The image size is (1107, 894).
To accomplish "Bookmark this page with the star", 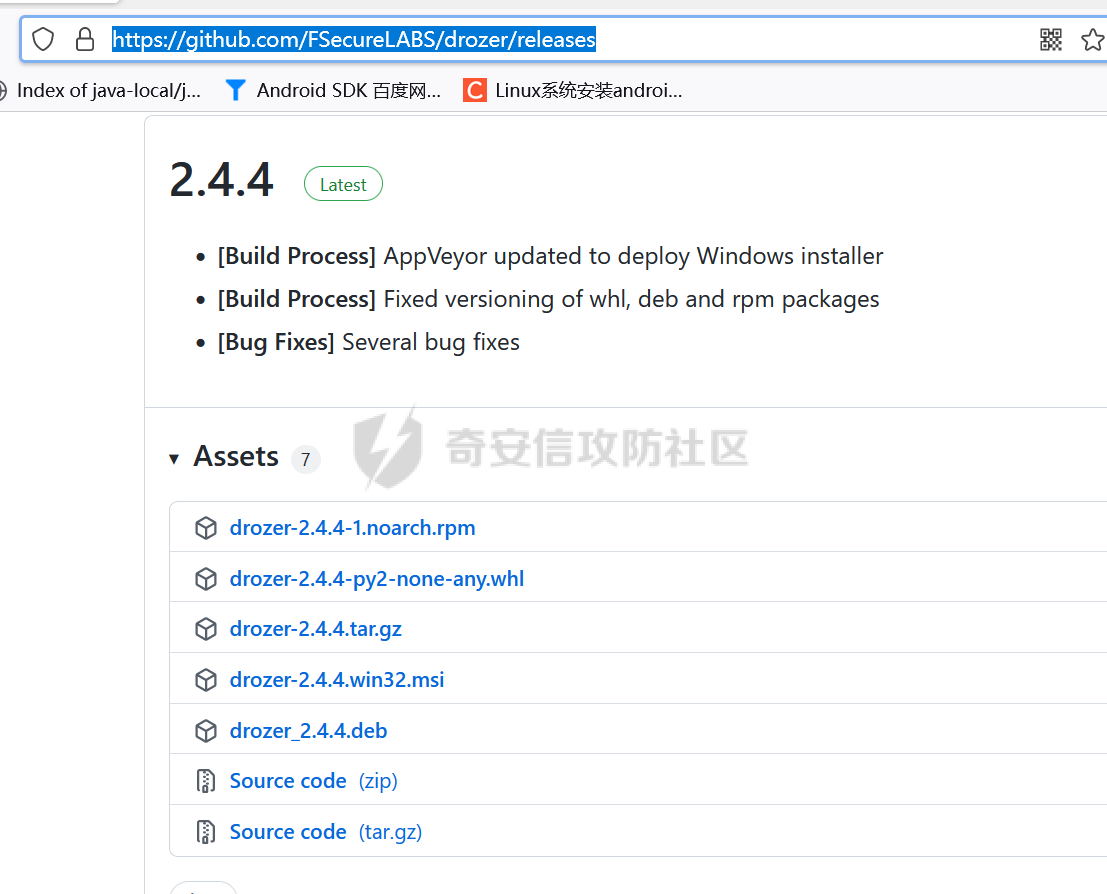I will click(1092, 40).
